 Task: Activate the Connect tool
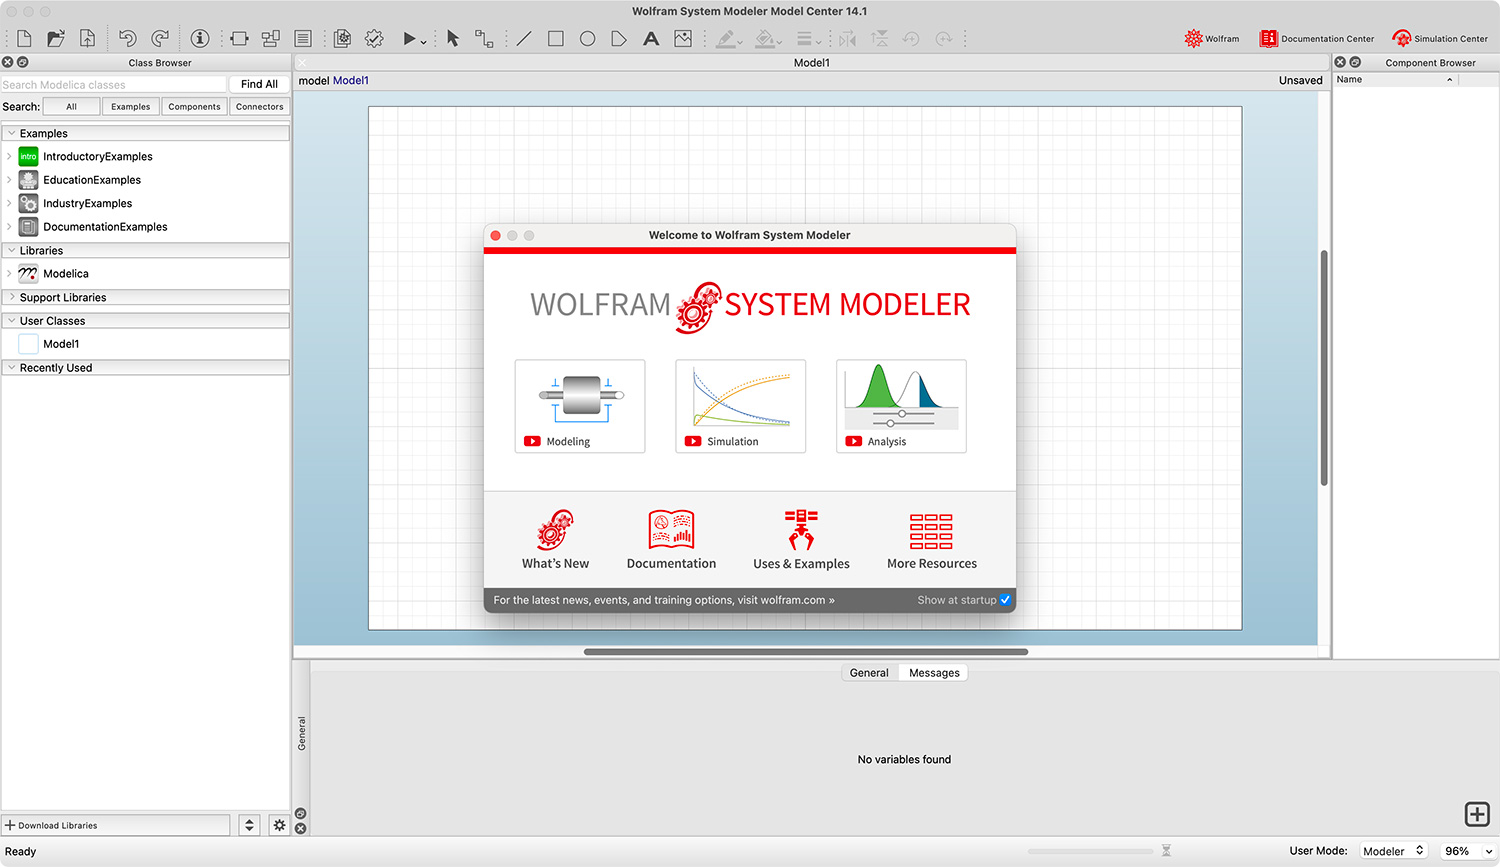click(484, 38)
